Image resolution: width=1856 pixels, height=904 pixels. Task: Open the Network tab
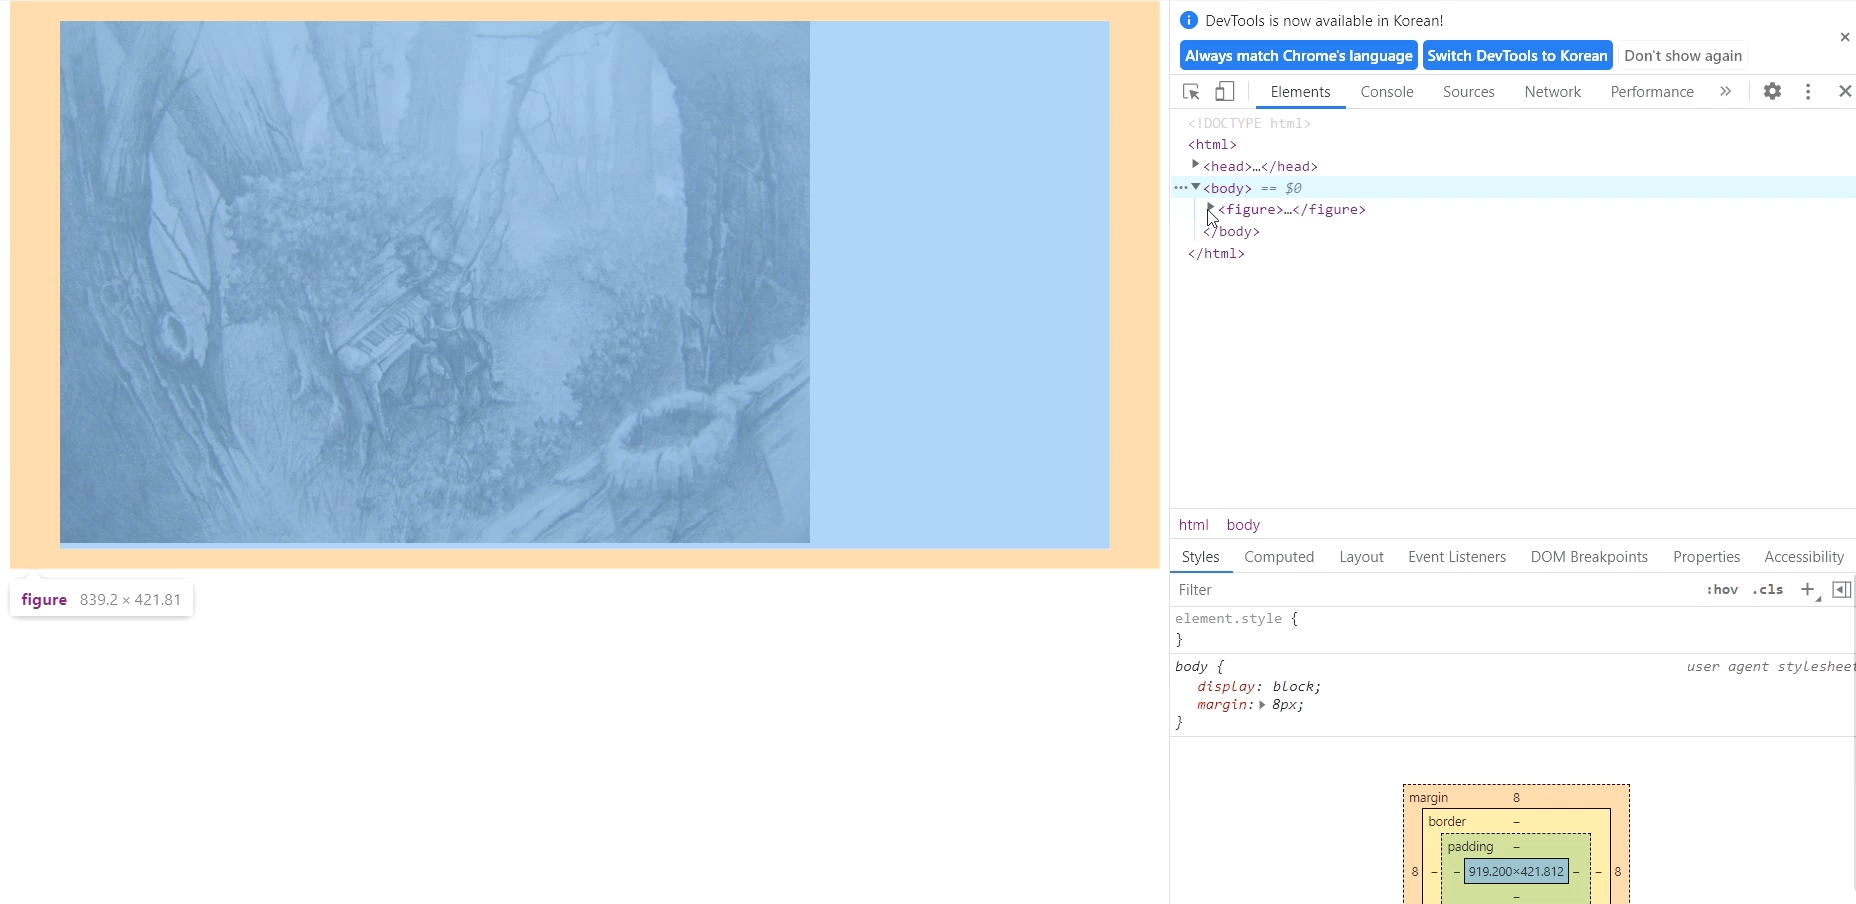click(x=1552, y=92)
